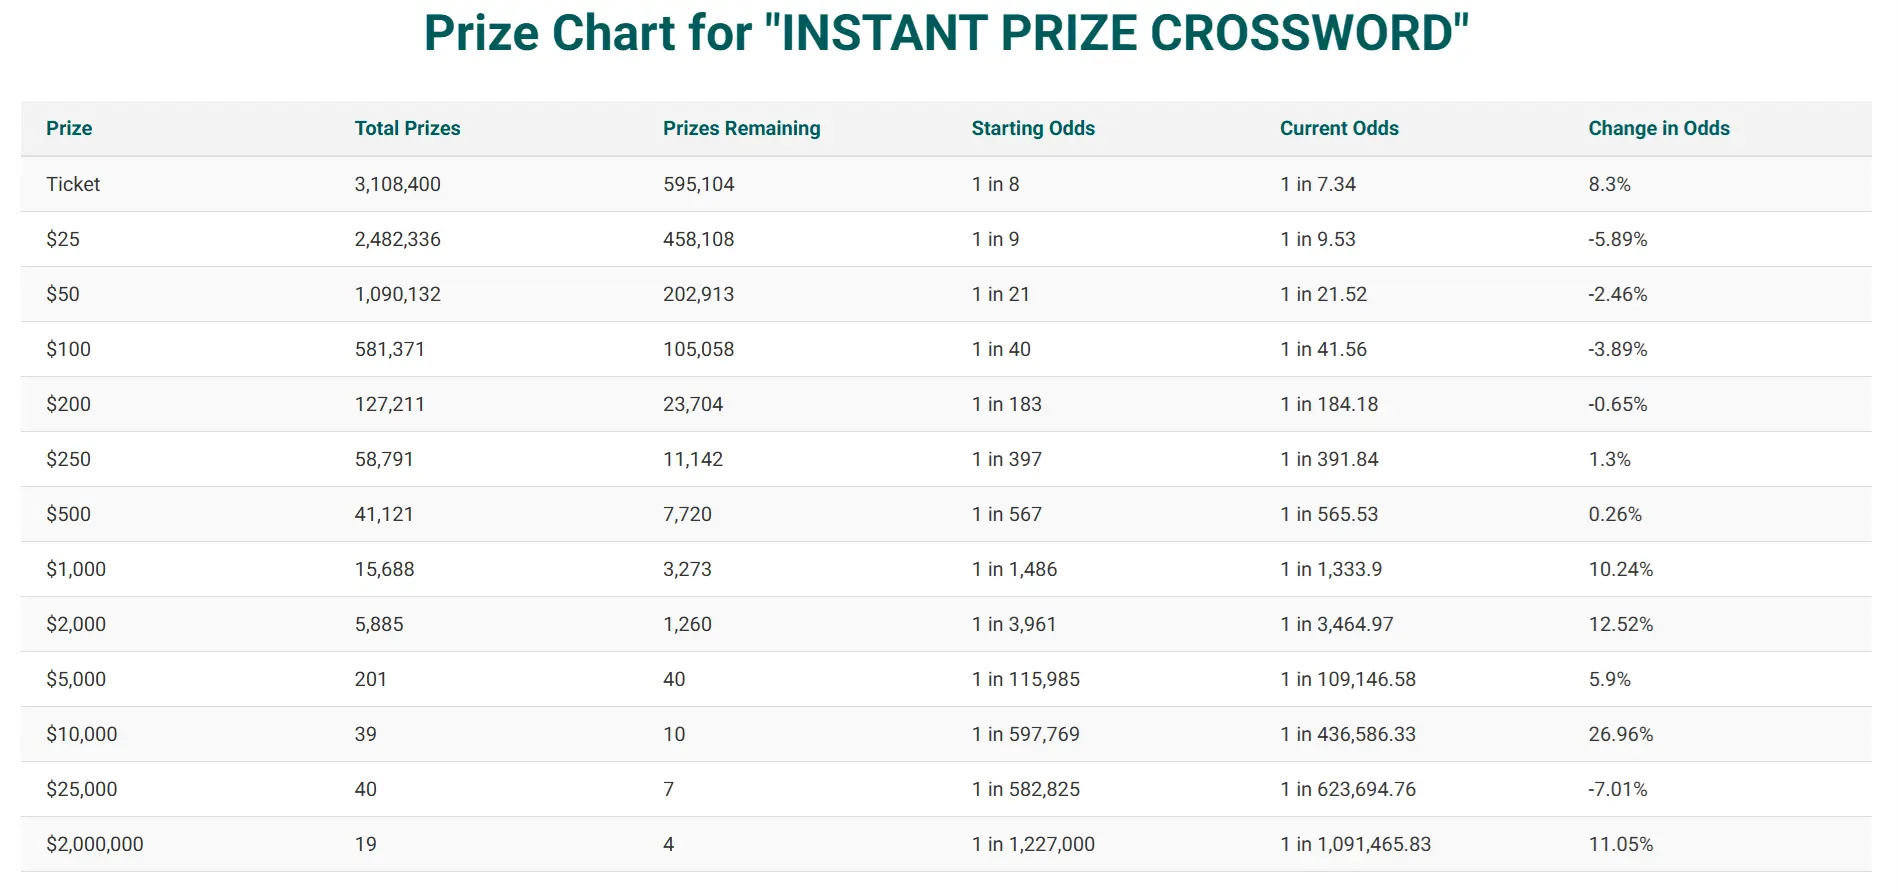
Task: Click the 26.96% change in odds value
Action: click(x=1621, y=734)
